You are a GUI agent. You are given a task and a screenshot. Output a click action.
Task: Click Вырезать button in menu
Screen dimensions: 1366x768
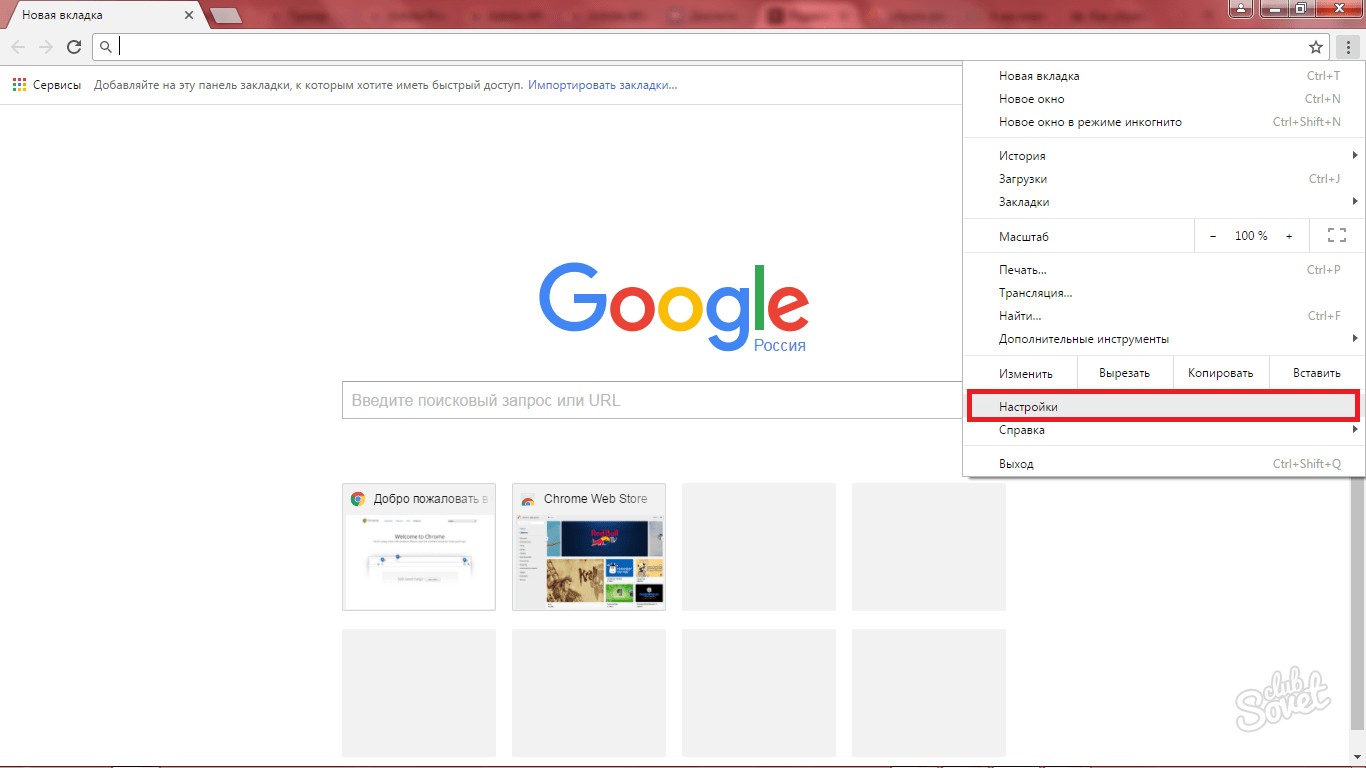[x=1124, y=373]
